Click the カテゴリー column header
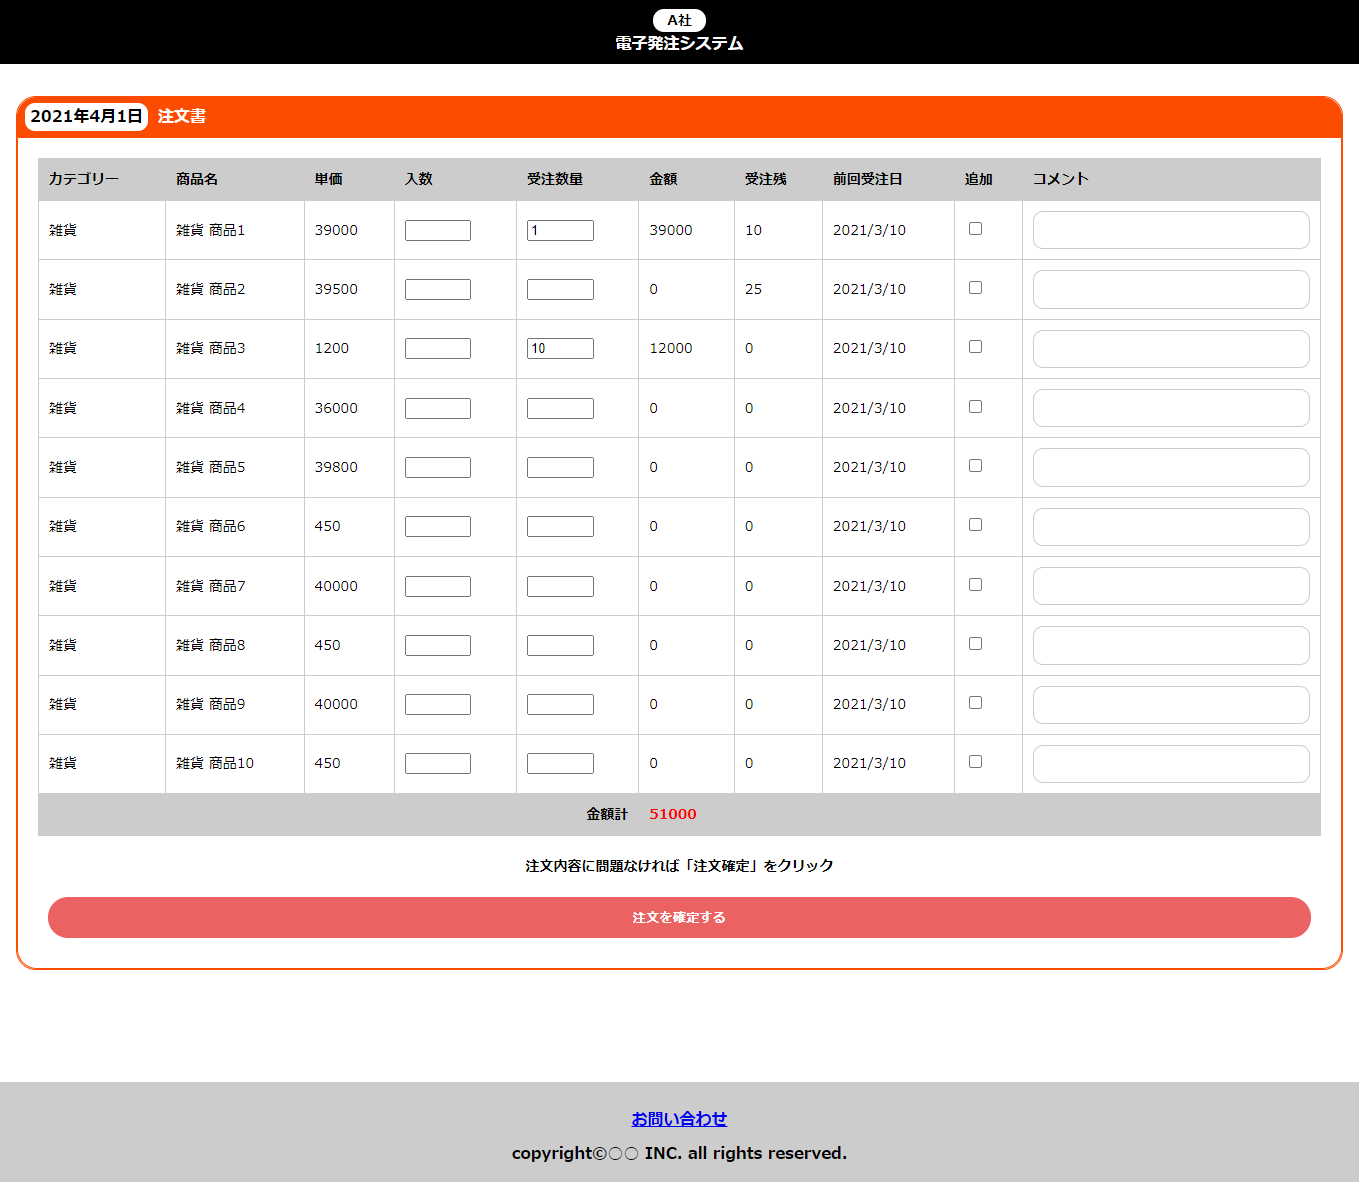 click(84, 179)
